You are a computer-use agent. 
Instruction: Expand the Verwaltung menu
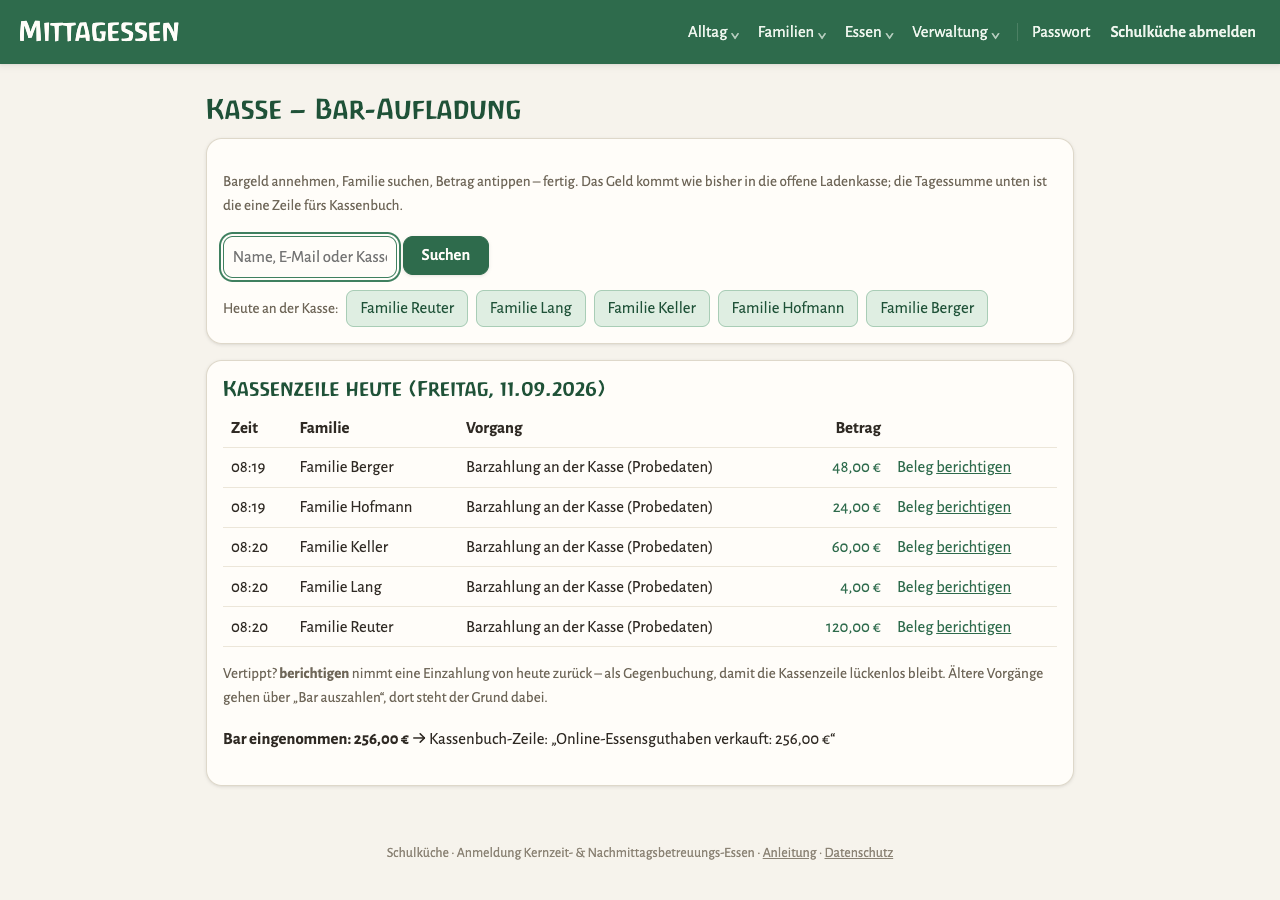(x=955, y=32)
